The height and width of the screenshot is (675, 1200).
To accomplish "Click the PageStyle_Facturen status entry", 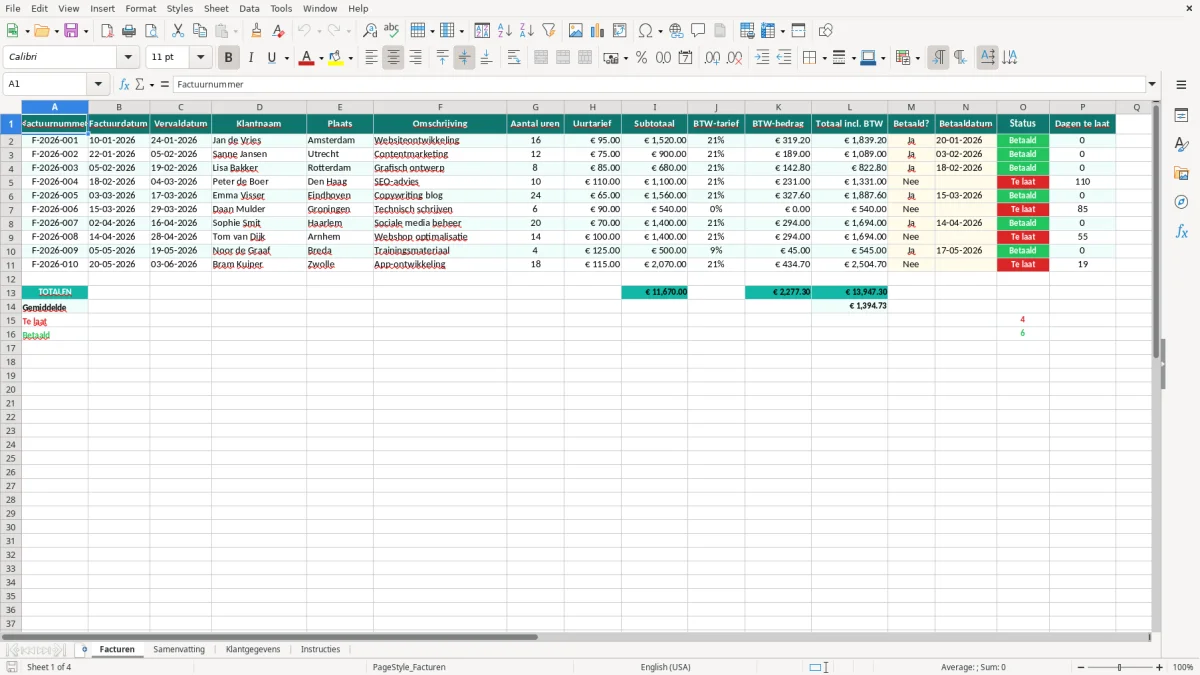I will [x=409, y=667].
